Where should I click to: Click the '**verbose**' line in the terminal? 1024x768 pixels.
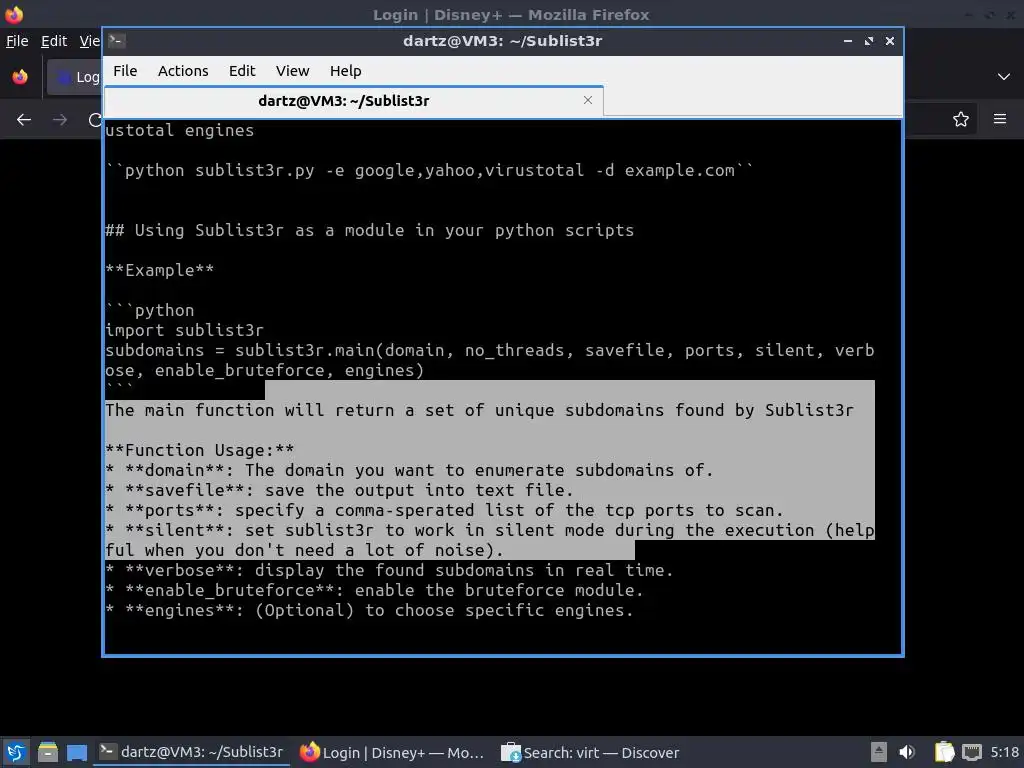[x=389, y=570]
